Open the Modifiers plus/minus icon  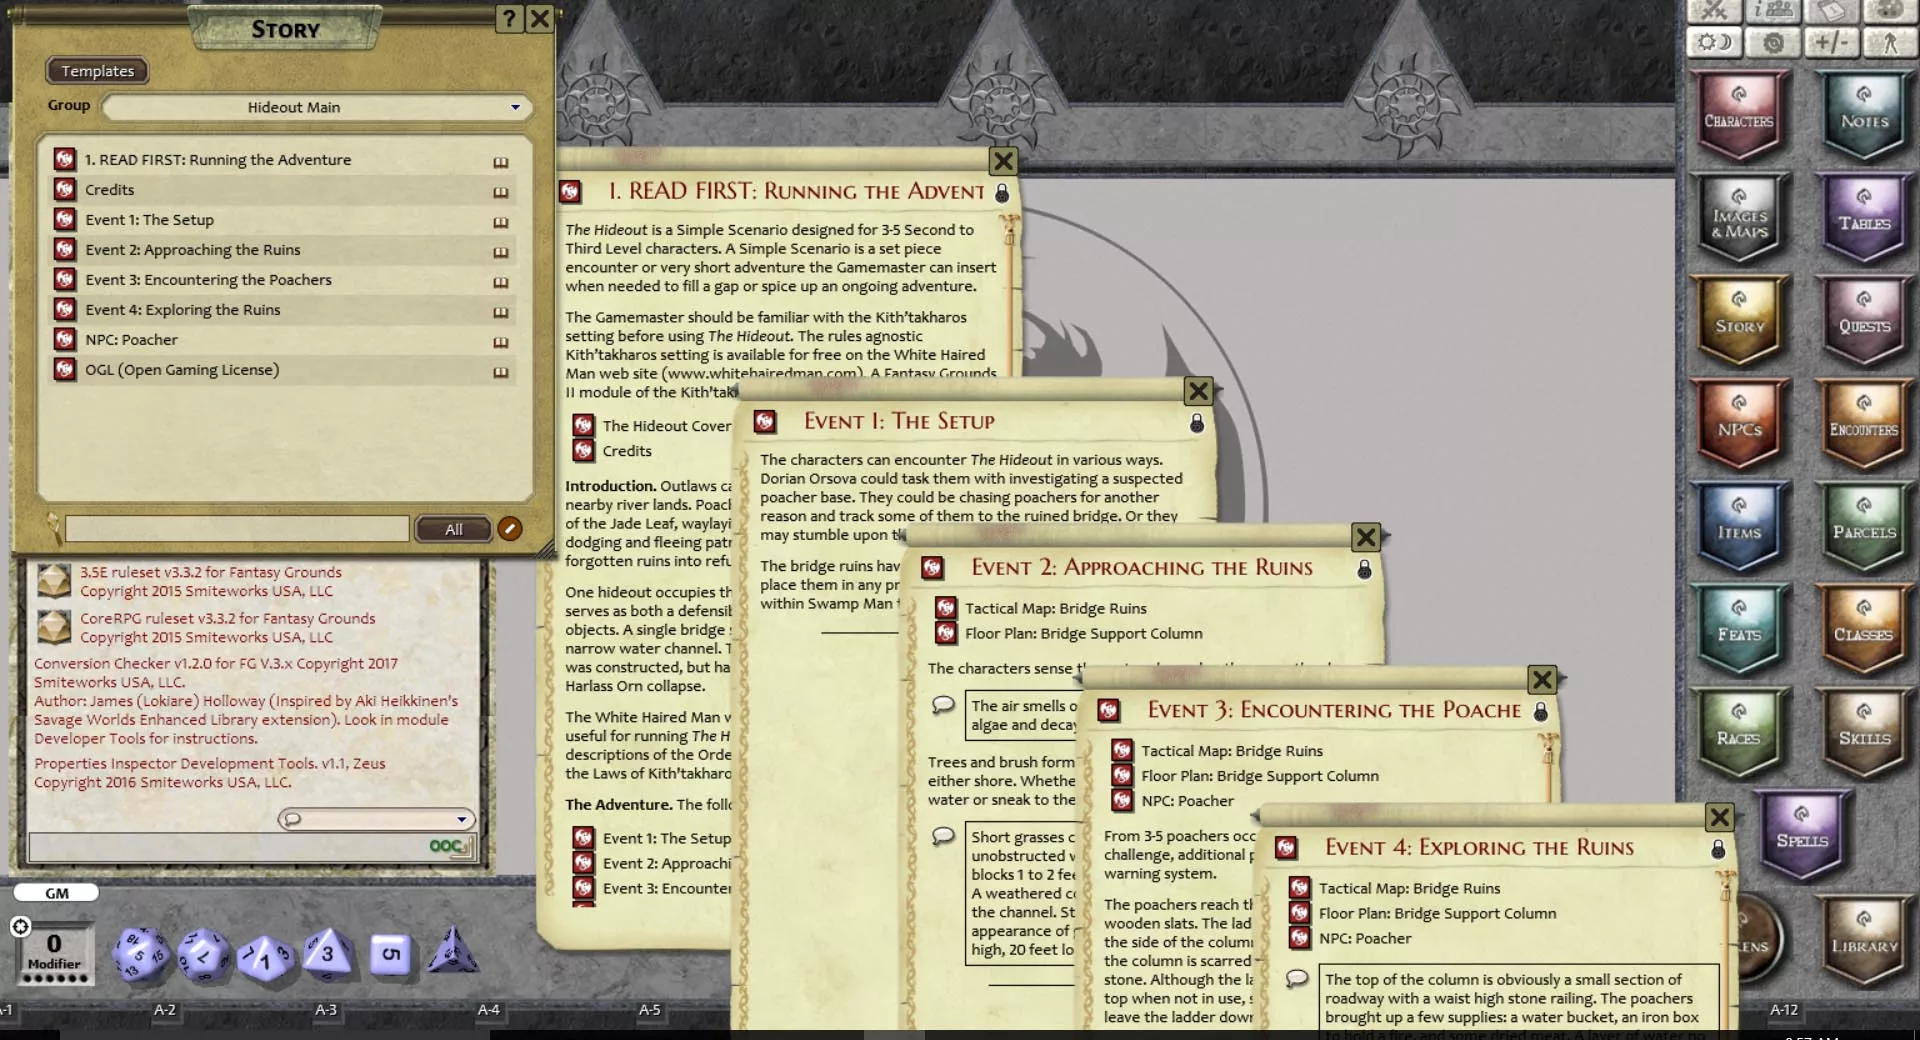click(1831, 42)
